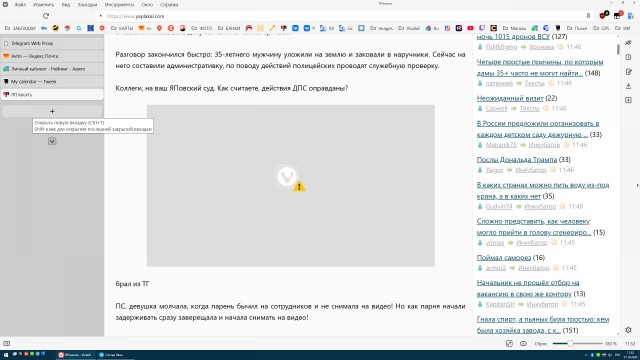640x360 pixels.
Task: Click the add web panel plus icon
Action: 629,100
